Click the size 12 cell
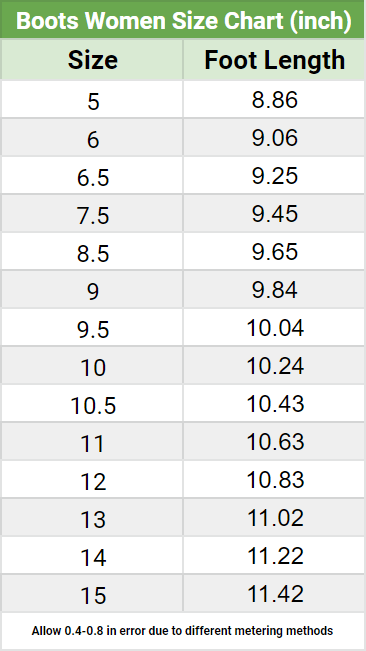The height and width of the screenshot is (651, 366). click(x=92, y=480)
